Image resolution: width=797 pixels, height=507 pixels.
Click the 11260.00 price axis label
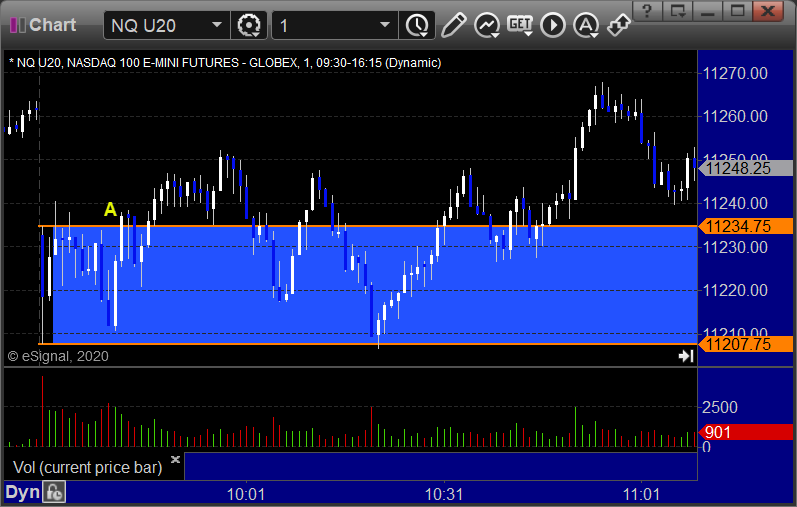click(x=735, y=116)
